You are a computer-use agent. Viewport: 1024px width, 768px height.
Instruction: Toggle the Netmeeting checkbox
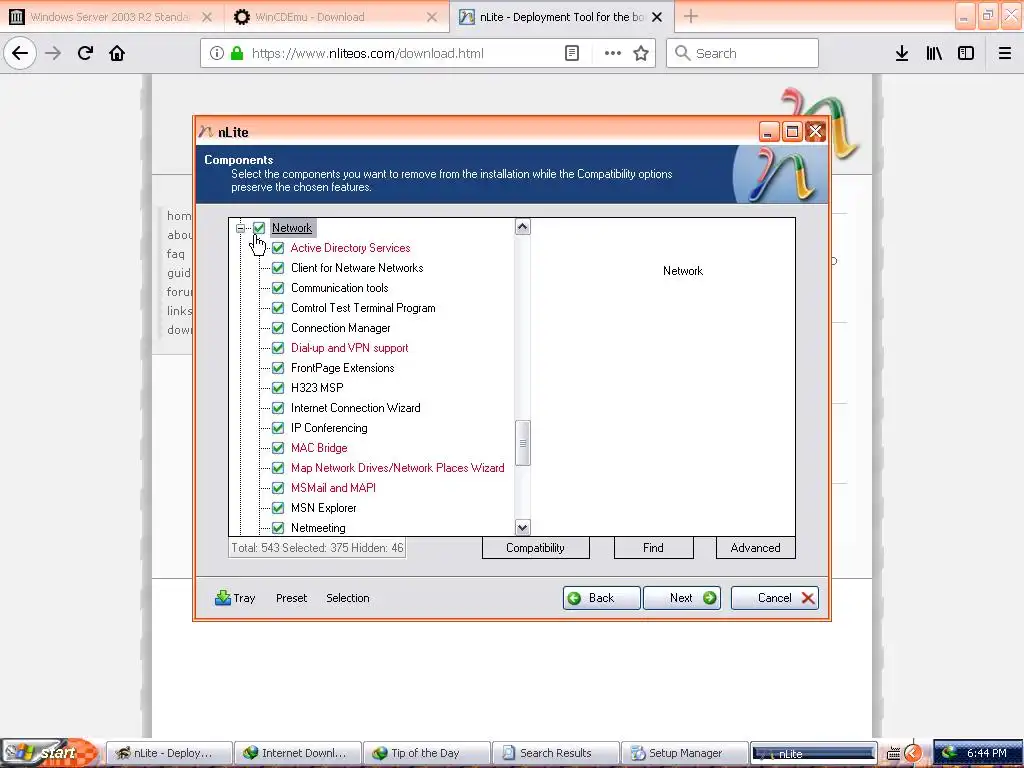[278, 528]
